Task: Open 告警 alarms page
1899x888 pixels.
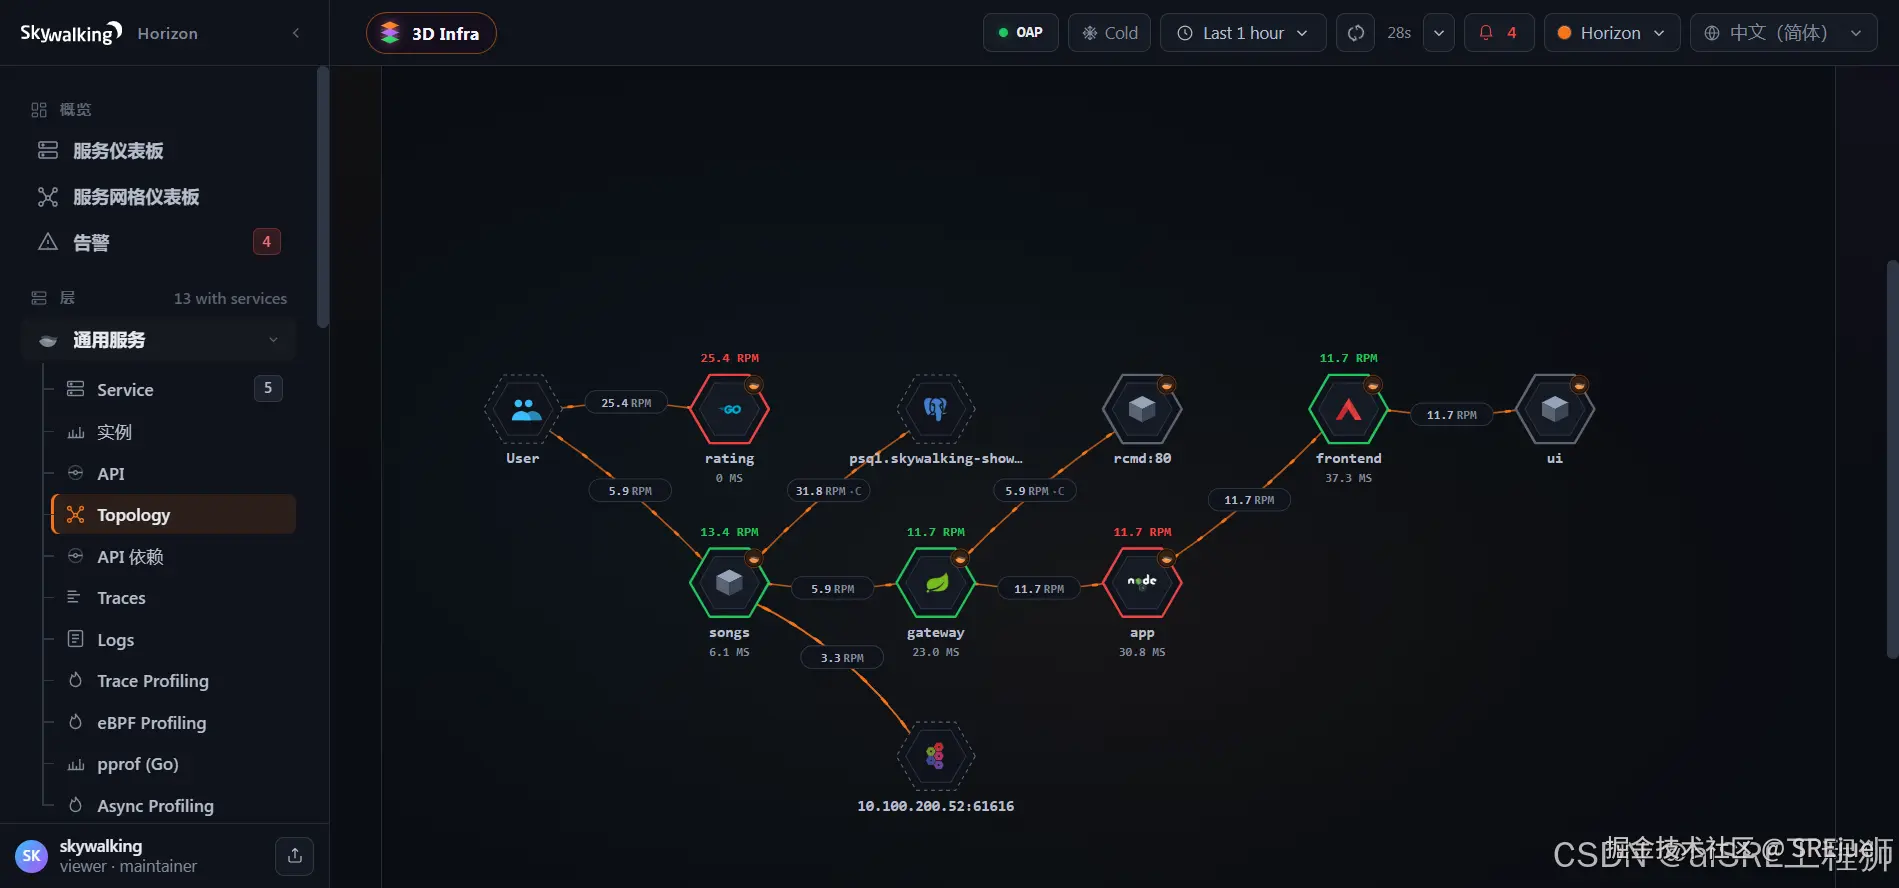Action: coord(160,242)
